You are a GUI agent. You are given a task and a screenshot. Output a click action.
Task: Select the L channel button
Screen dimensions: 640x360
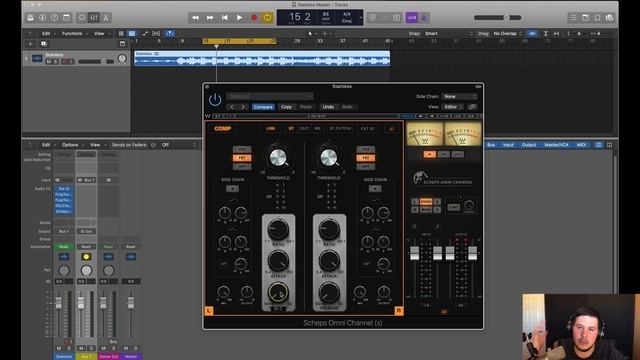coord(209,311)
